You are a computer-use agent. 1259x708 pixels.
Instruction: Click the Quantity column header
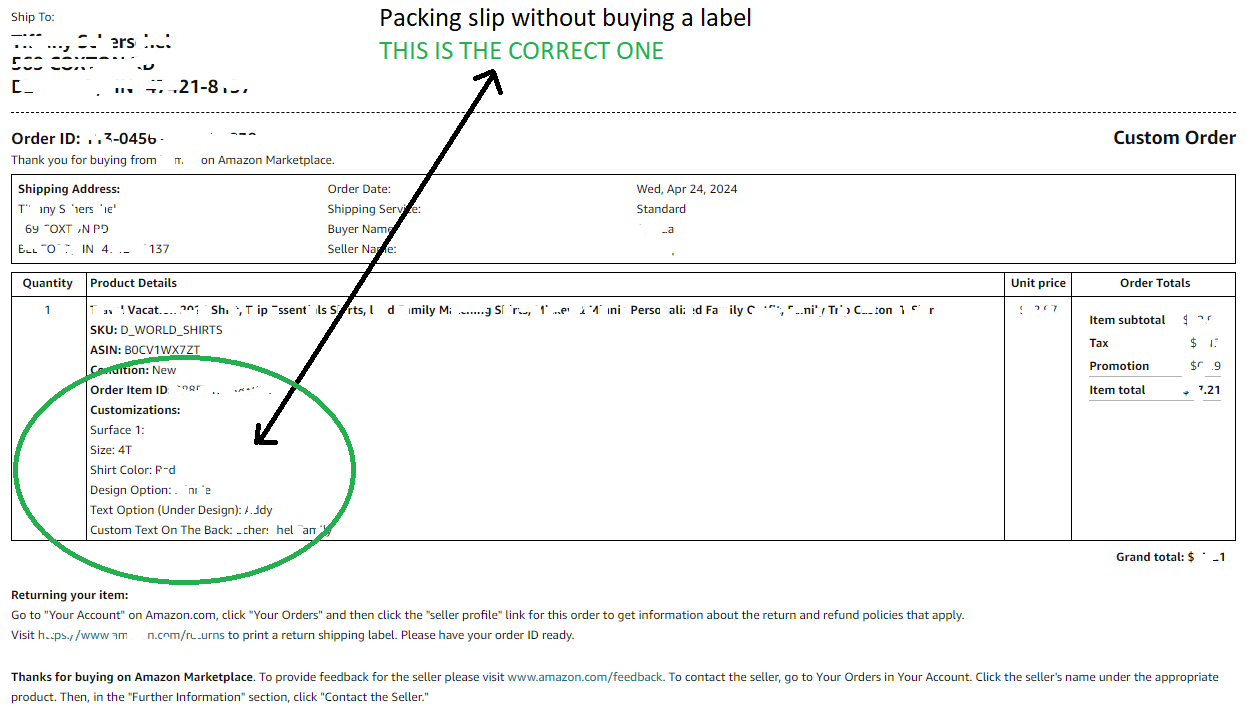(x=48, y=283)
